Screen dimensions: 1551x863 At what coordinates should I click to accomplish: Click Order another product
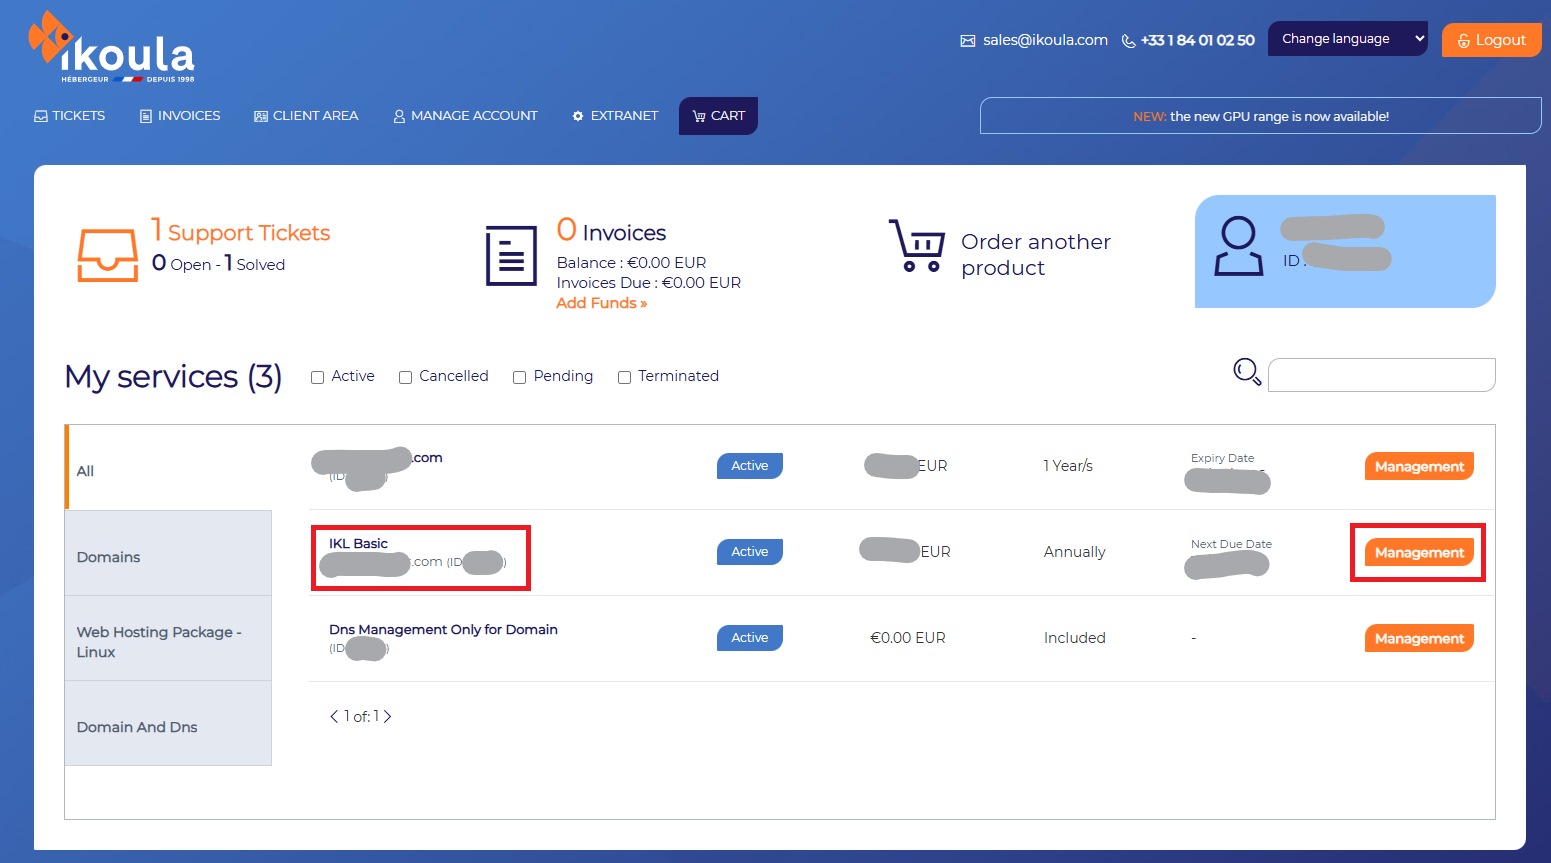tap(1036, 255)
